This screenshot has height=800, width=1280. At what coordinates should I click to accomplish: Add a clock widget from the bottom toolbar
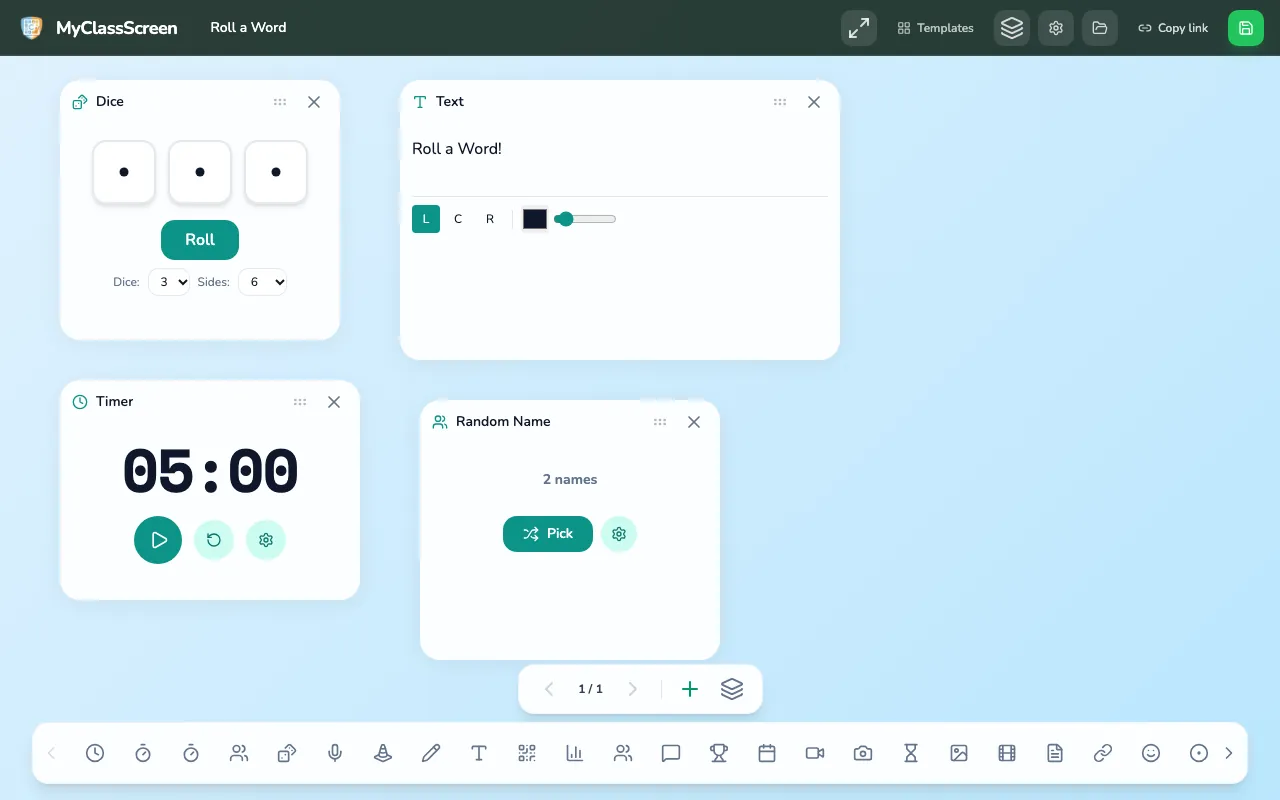click(x=95, y=753)
